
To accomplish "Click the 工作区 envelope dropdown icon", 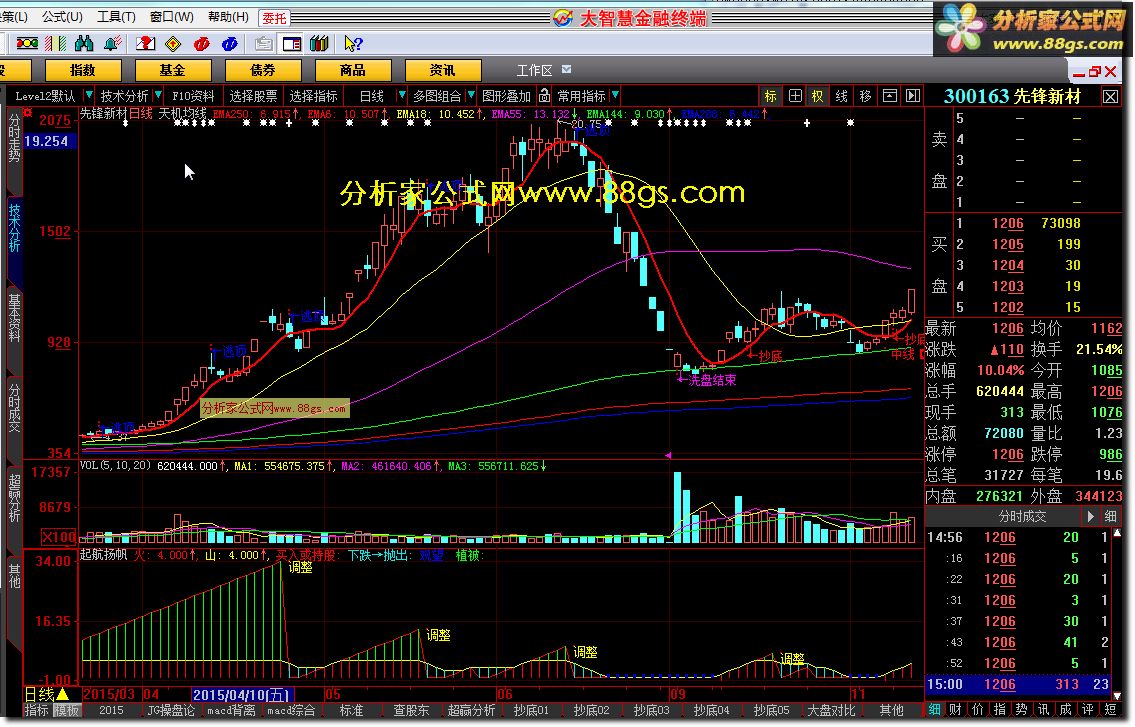I will (x=567, y=70).
